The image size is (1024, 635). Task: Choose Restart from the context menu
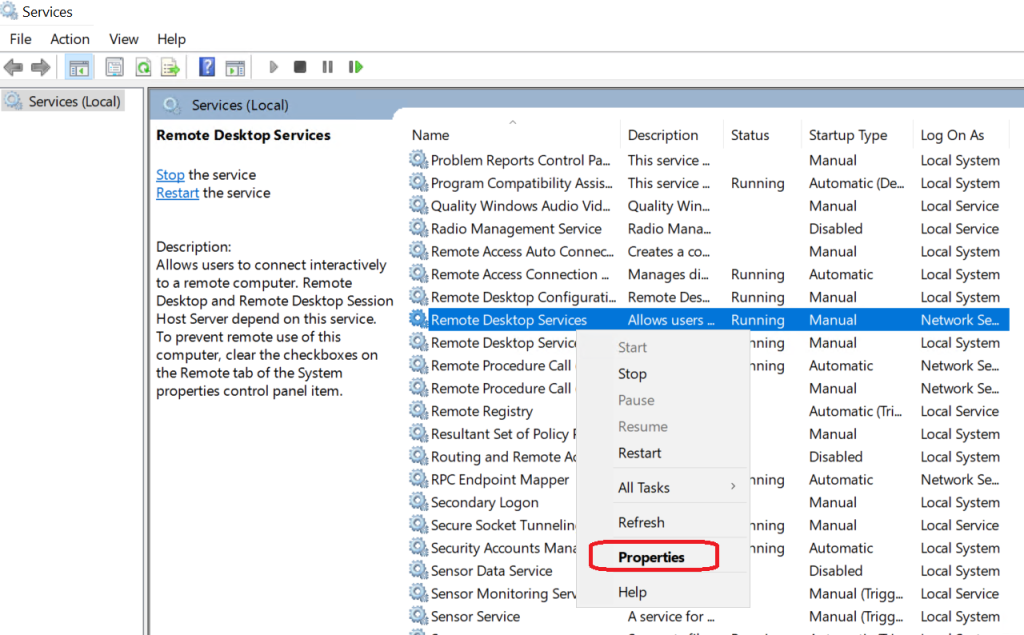(x=643, y=453)
